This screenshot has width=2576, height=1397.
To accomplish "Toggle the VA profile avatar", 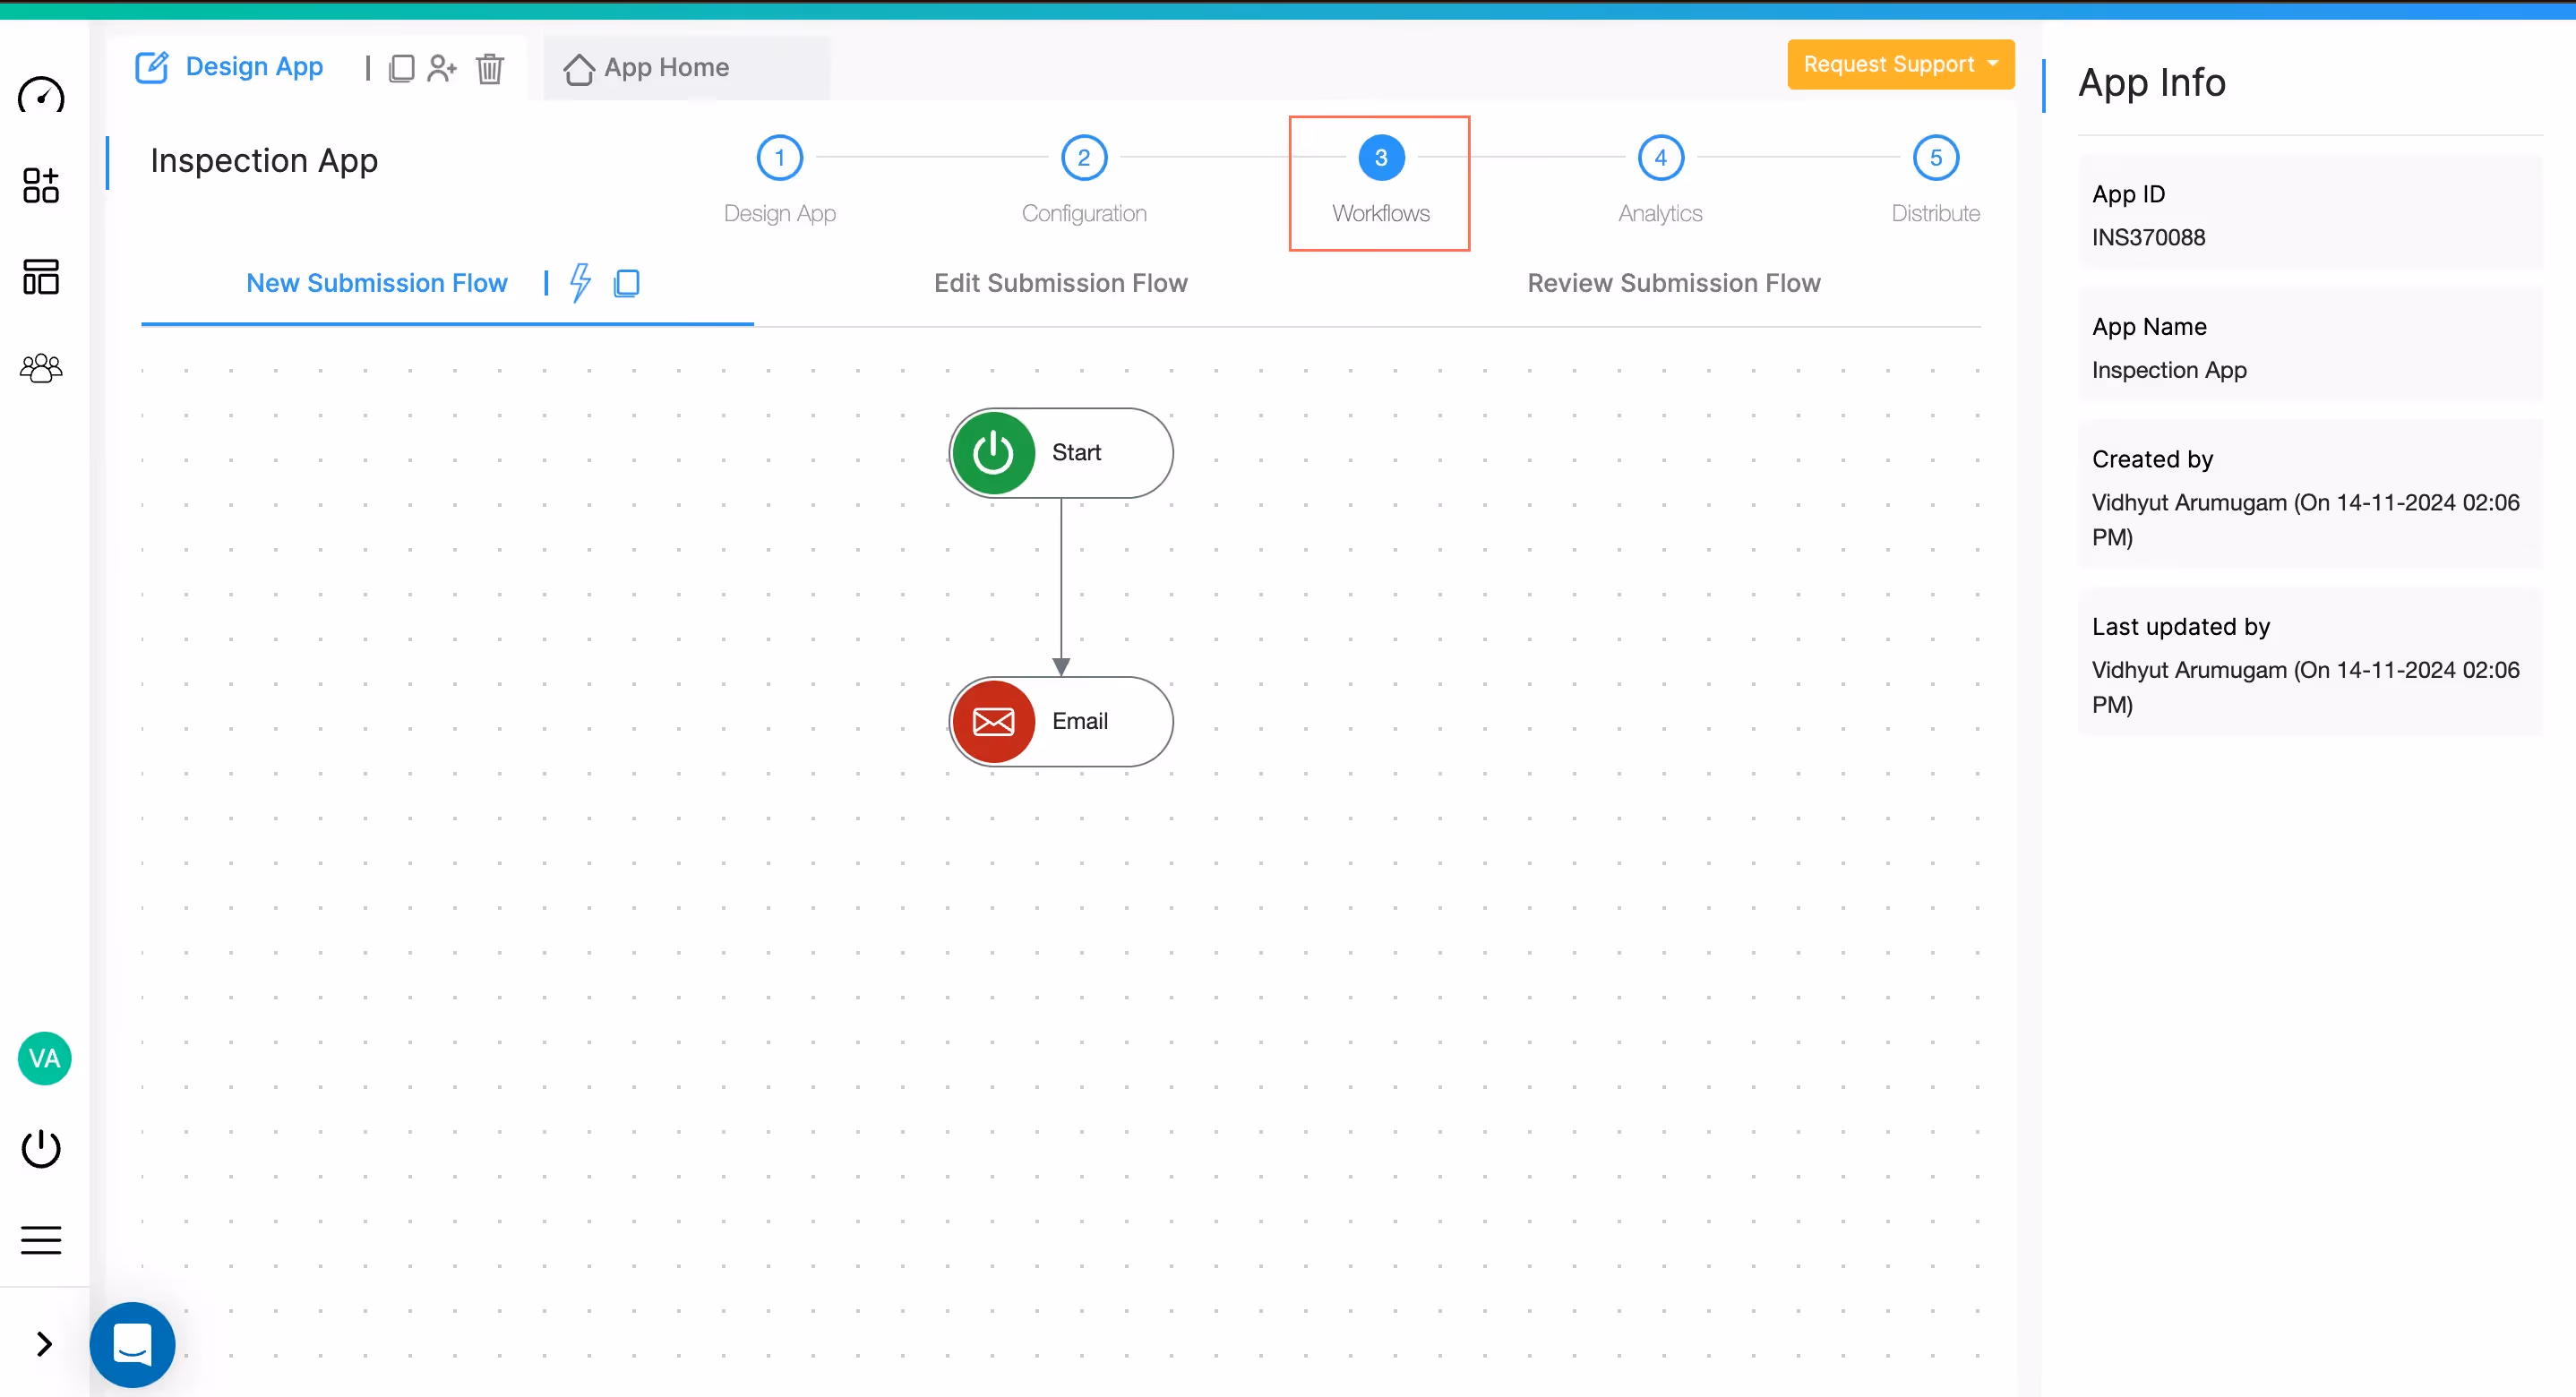I will click(x=44, y=1058).
